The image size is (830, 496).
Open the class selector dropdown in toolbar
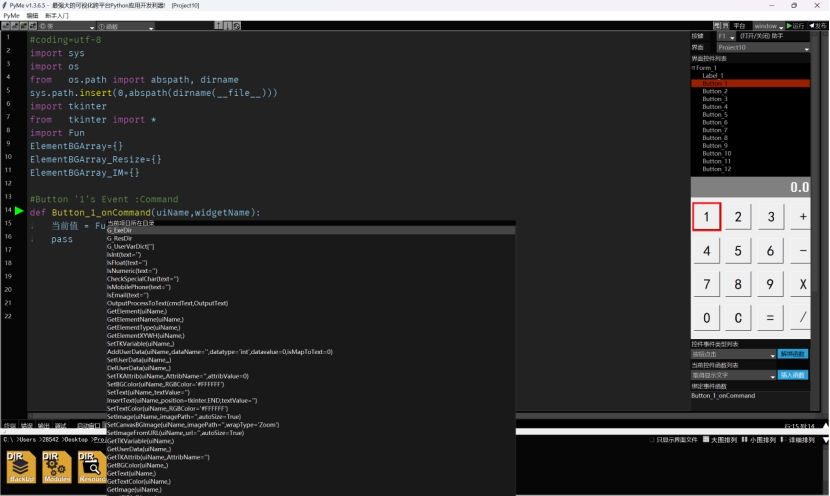pos(67,26)
